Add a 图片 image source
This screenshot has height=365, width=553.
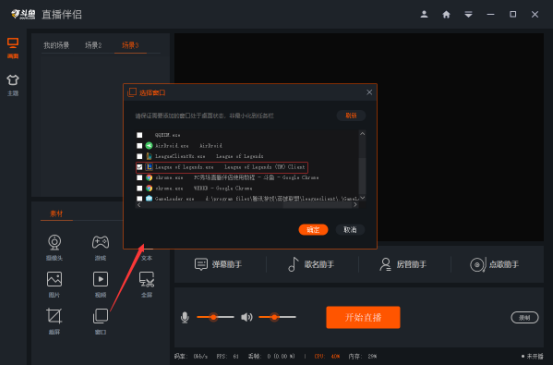54,284
